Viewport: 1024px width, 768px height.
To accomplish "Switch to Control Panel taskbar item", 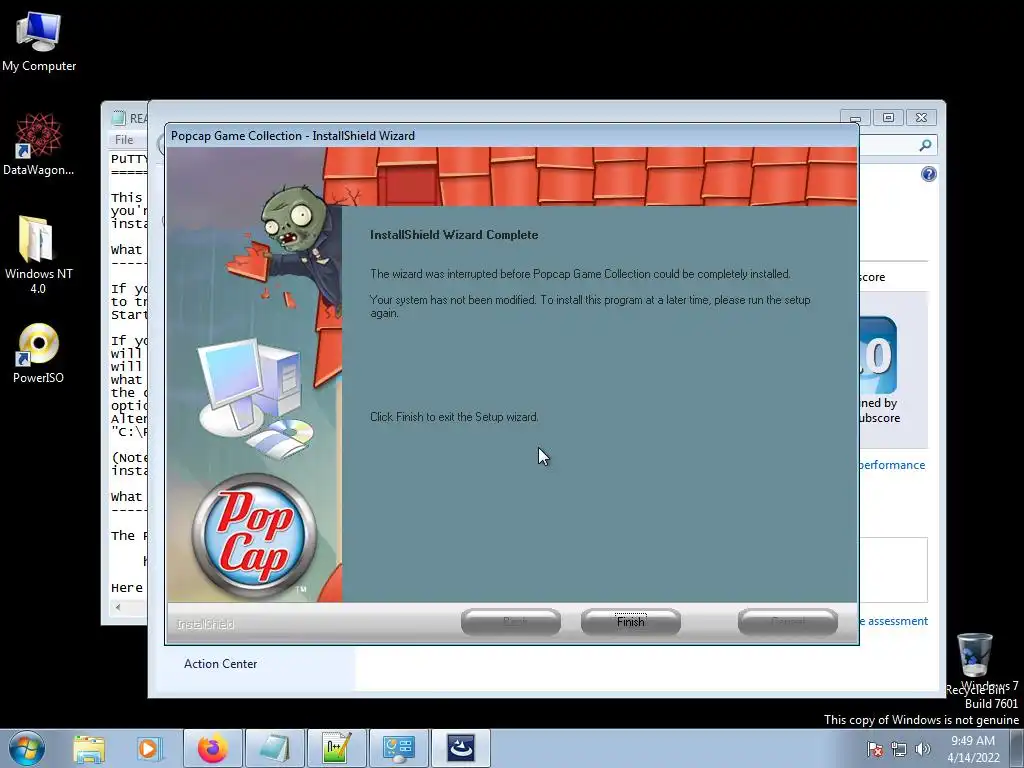I will 398,748.
